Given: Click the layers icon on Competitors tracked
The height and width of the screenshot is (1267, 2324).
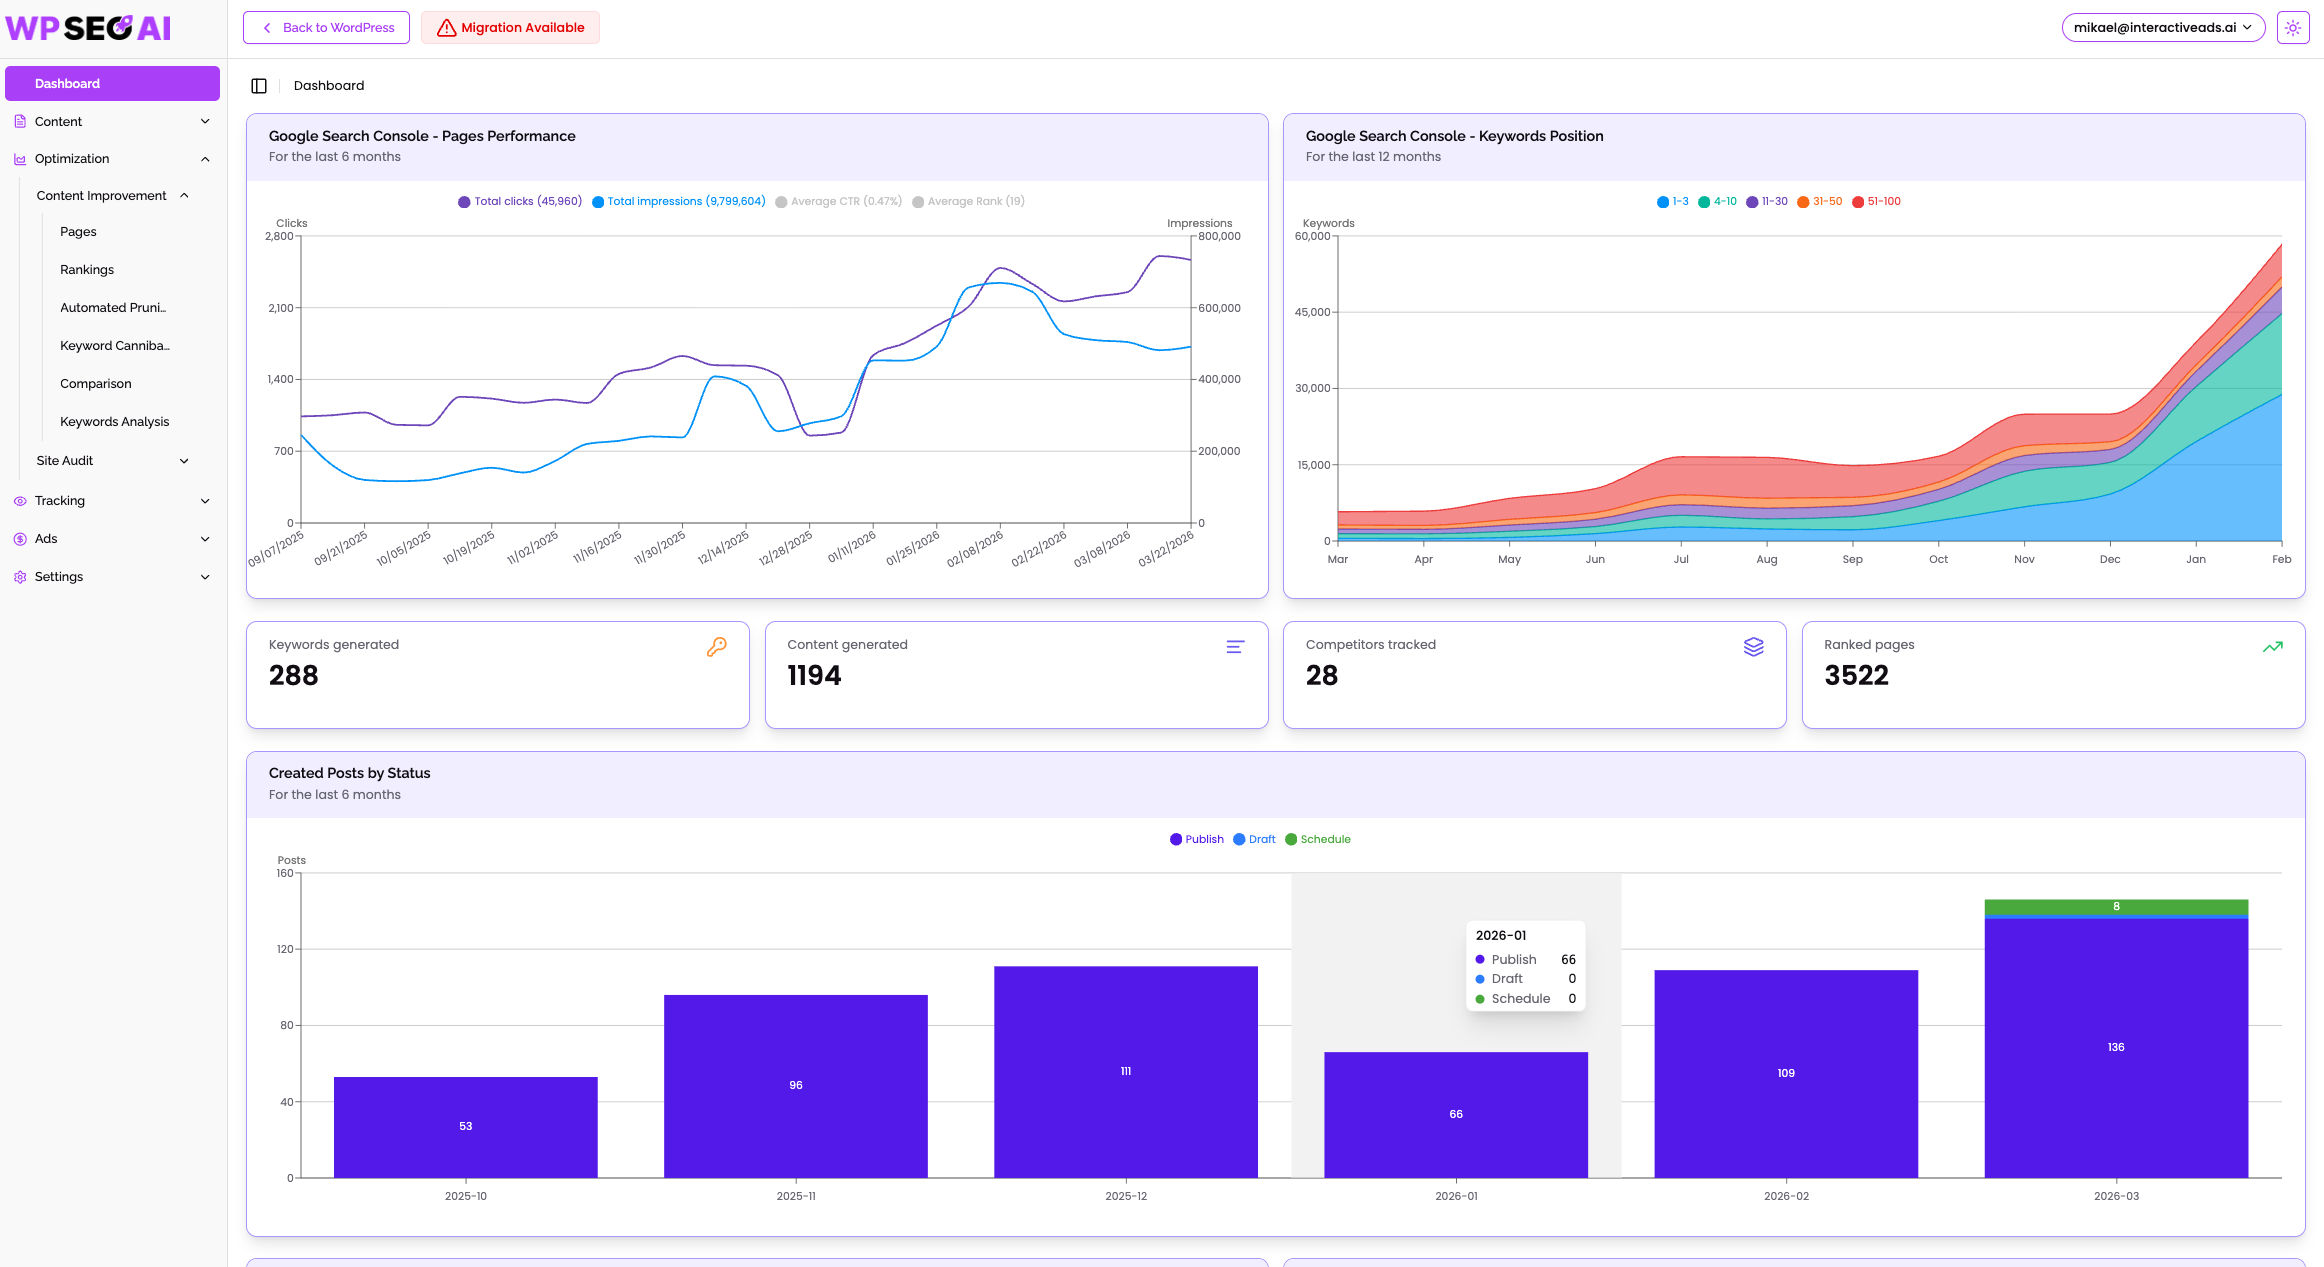Looking at the screenshot, I should point(1753,647).
